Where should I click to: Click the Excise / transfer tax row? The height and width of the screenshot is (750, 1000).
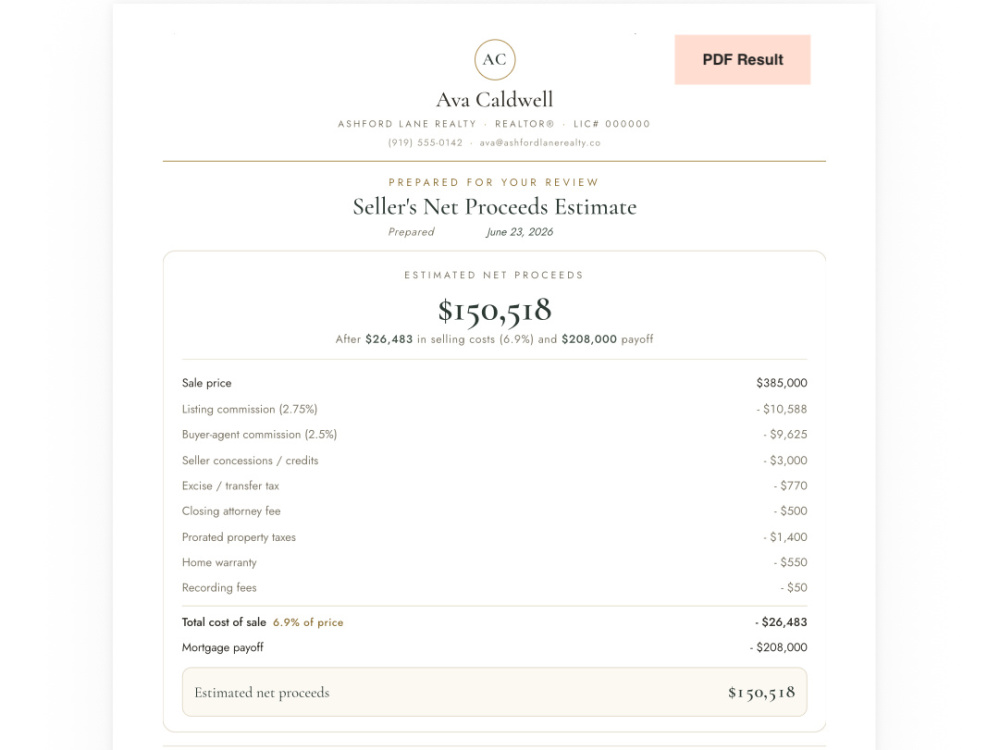494,486
